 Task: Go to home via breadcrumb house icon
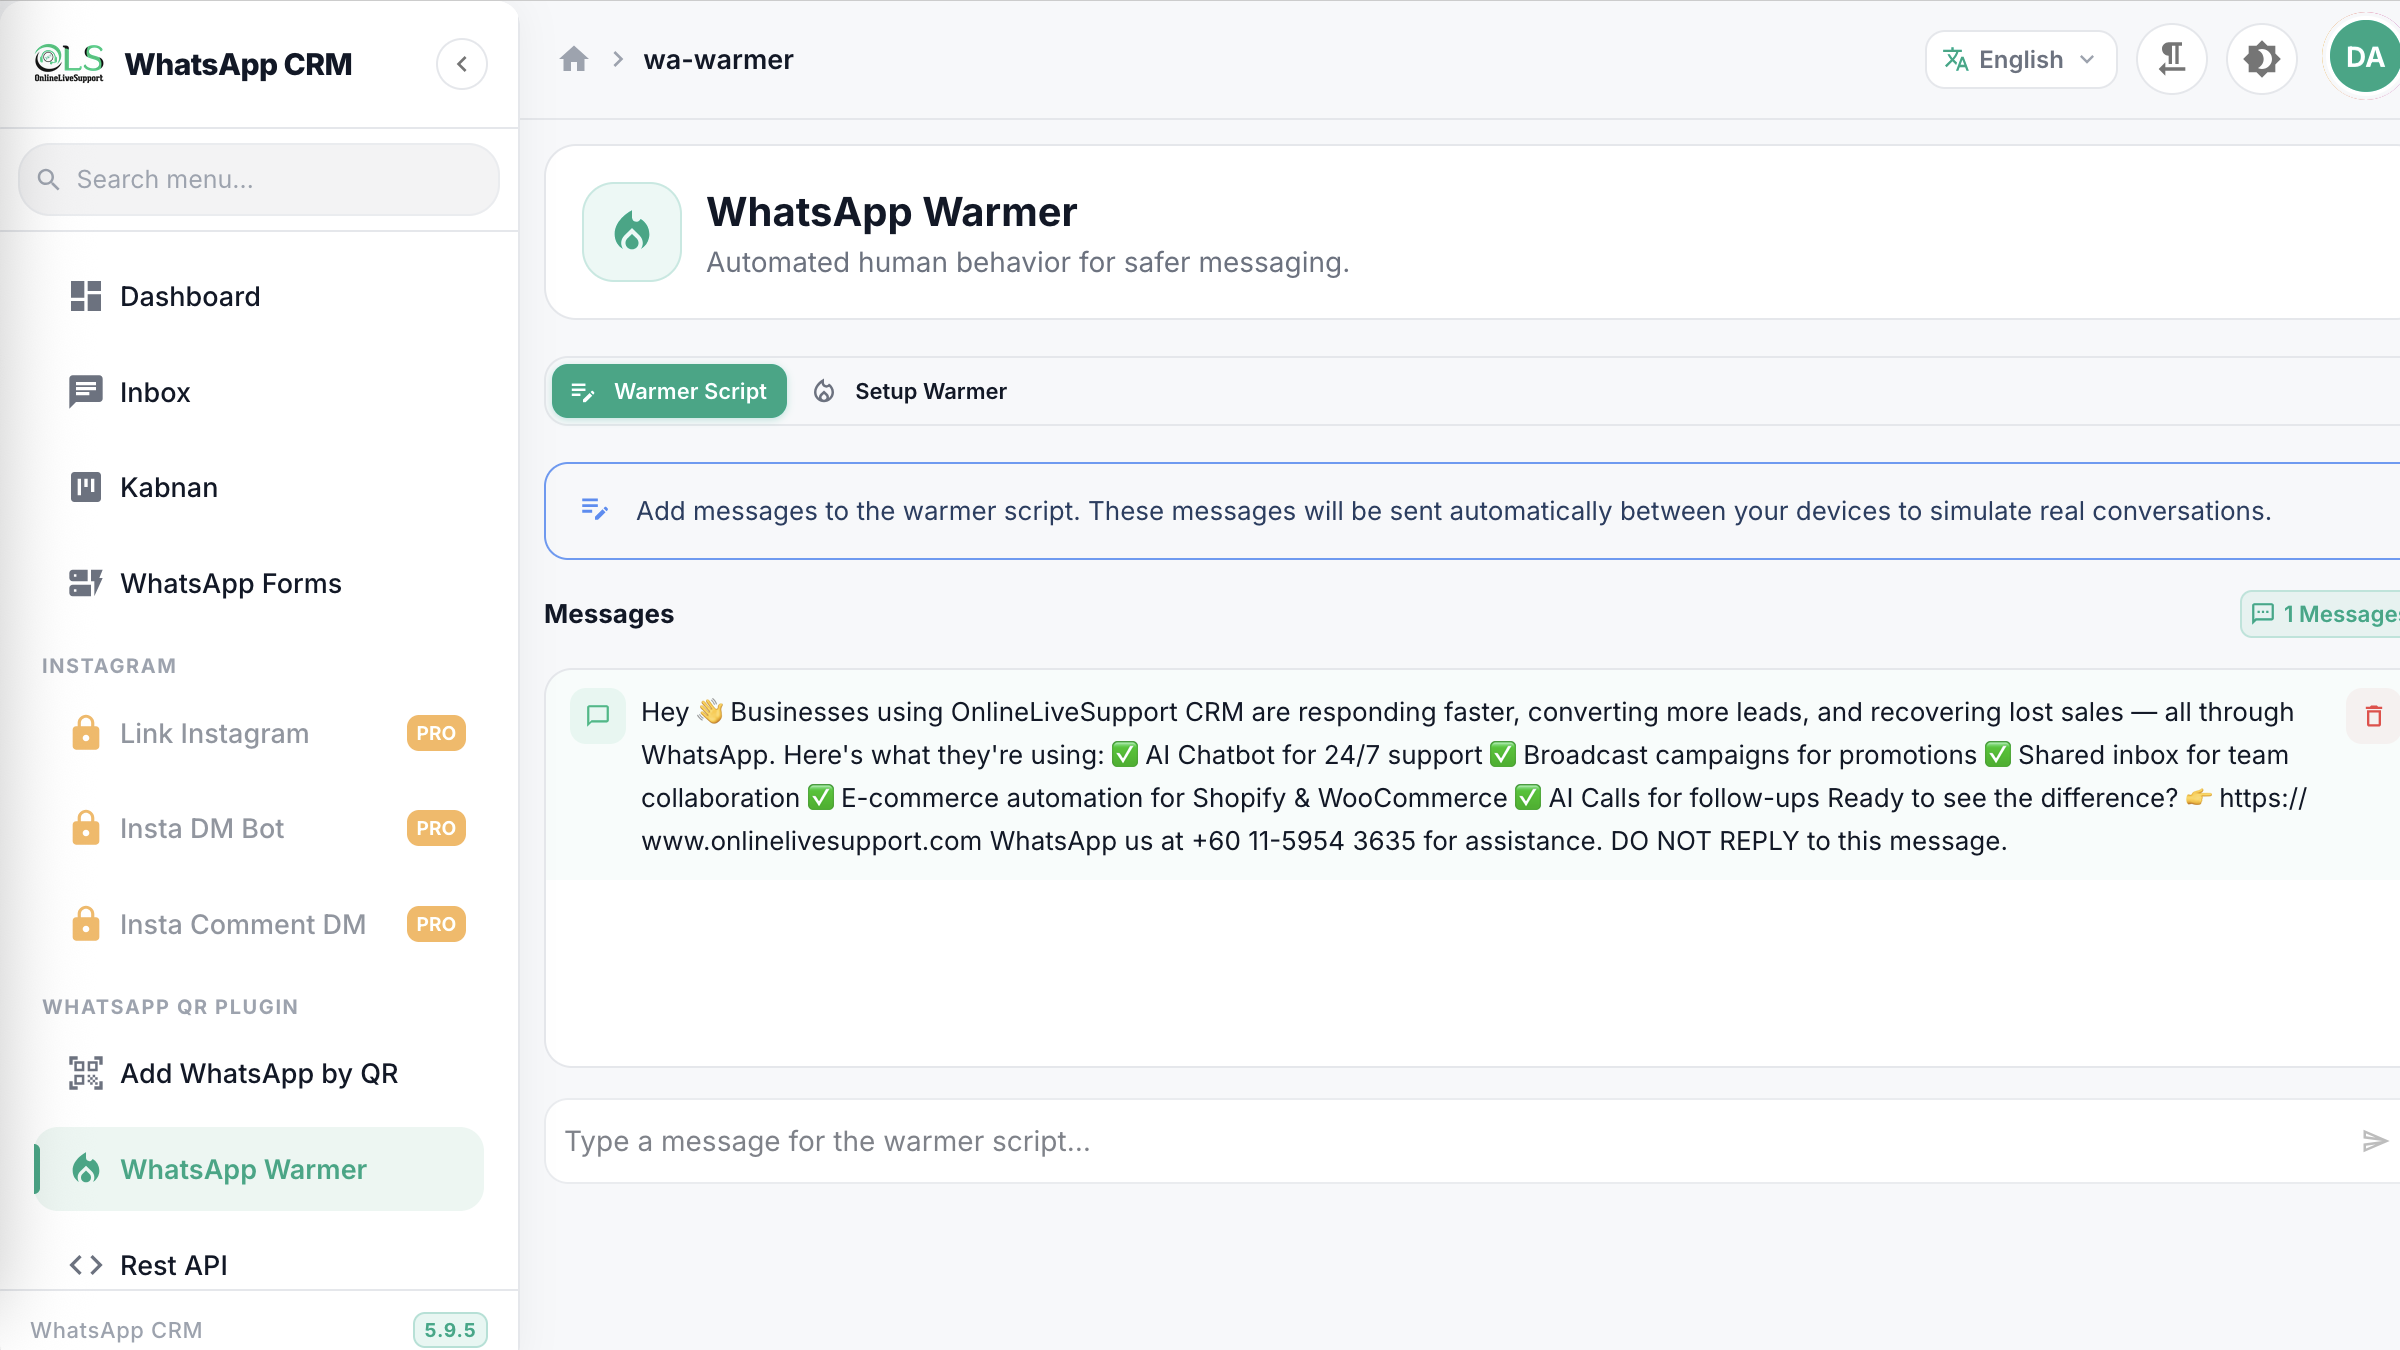[573, 60]
